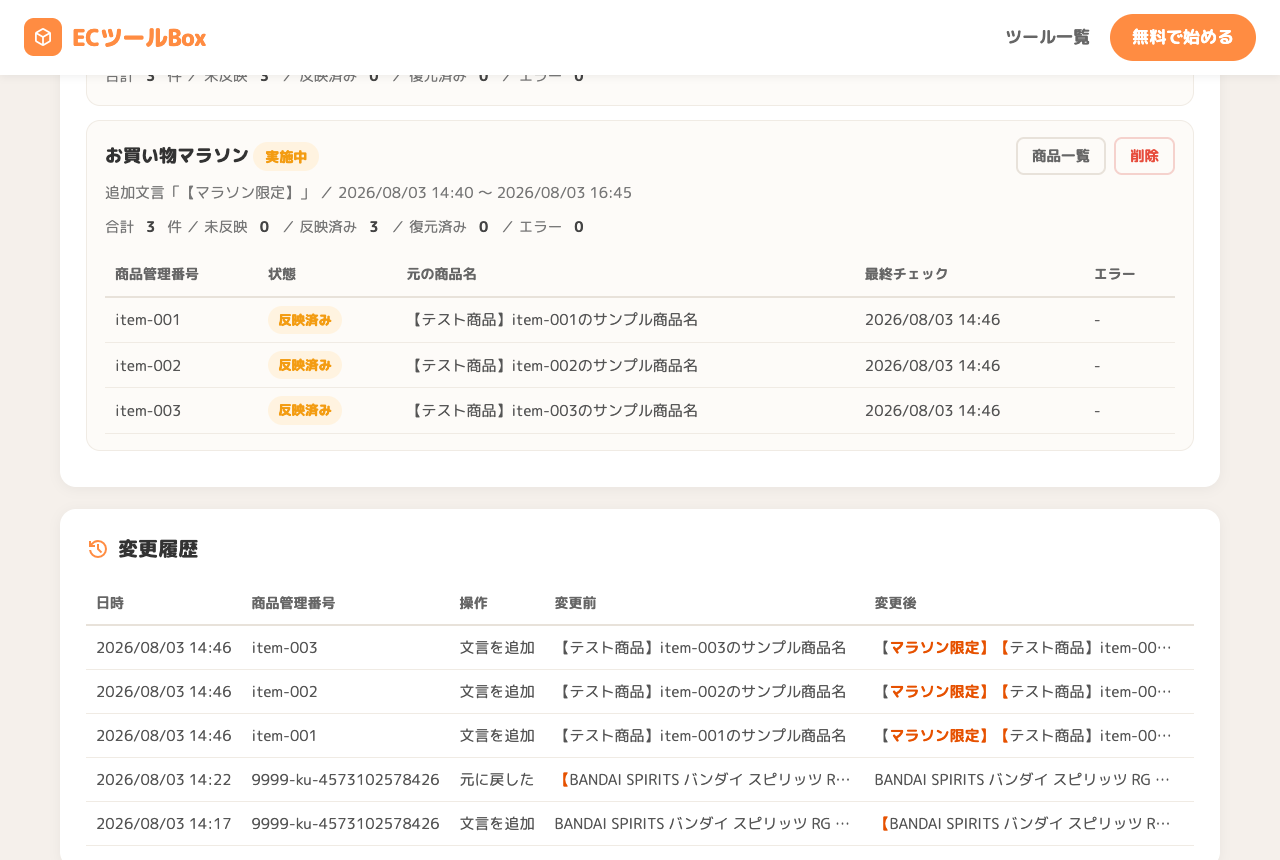Open the ツール一覧 navigation link
Image resolution: width=1280 pixels, height=860 pixels.
(1047, 37)
